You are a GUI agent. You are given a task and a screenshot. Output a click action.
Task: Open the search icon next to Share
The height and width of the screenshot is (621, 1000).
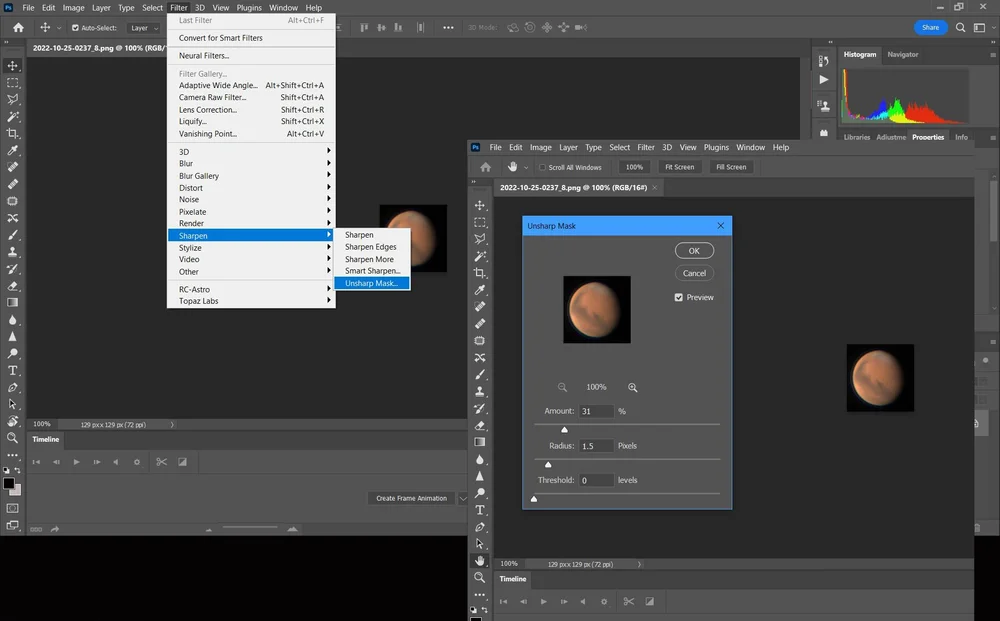click(960, 27)
